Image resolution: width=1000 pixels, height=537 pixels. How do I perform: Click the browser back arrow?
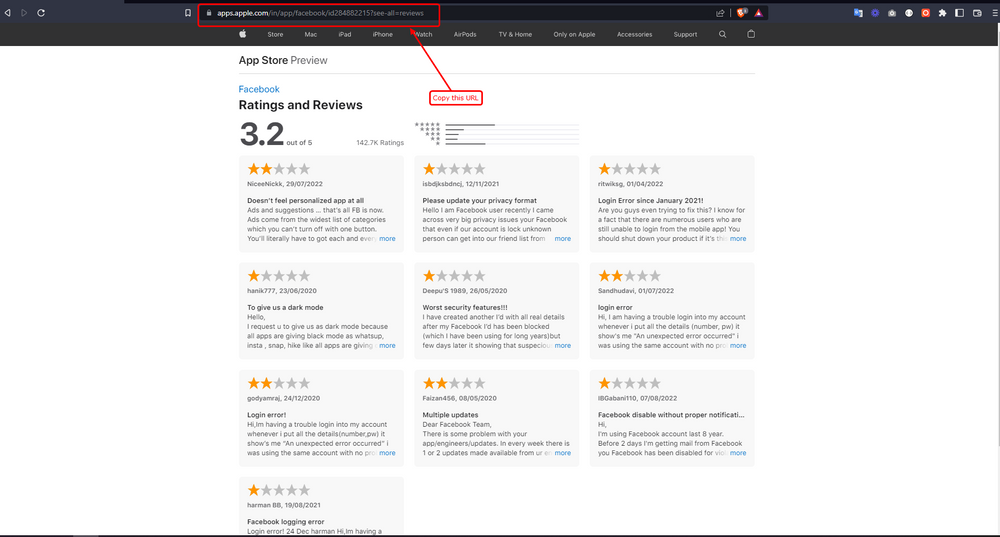[x=9, y=13]
